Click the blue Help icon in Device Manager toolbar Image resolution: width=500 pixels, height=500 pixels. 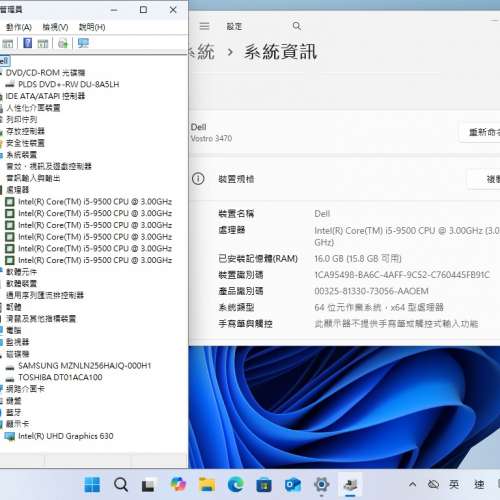tap(28, 43)
